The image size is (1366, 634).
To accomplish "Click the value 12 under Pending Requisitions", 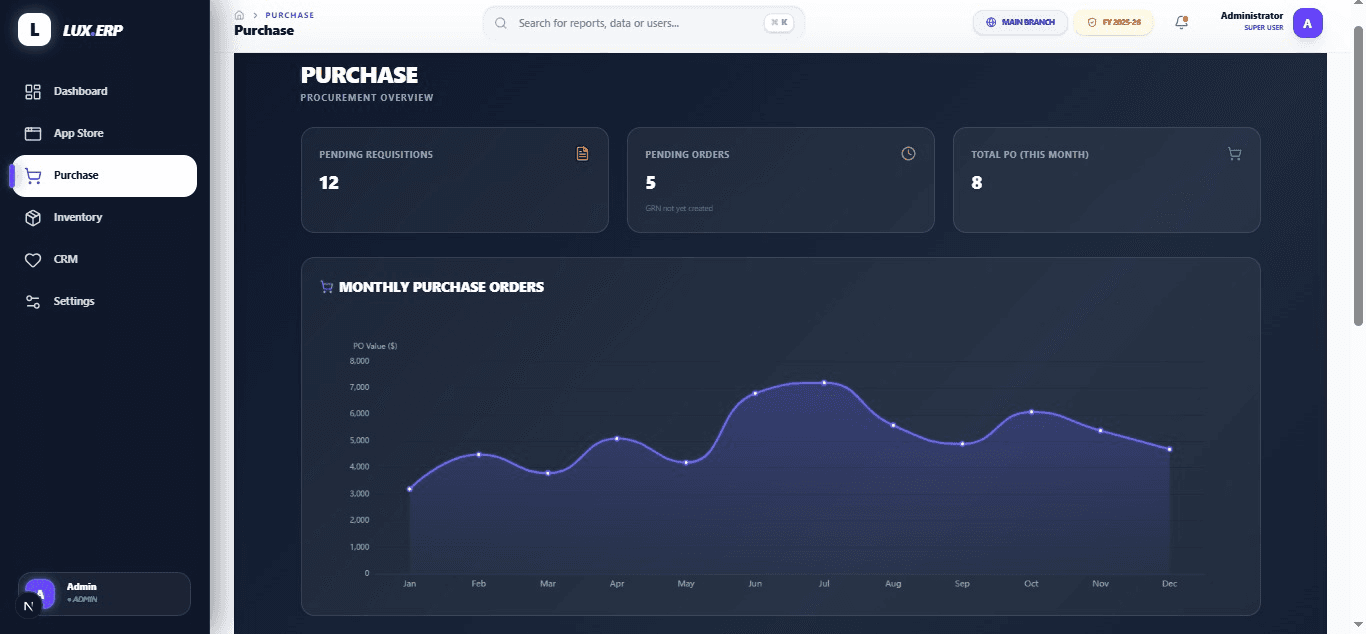I will tap(329, 182).
